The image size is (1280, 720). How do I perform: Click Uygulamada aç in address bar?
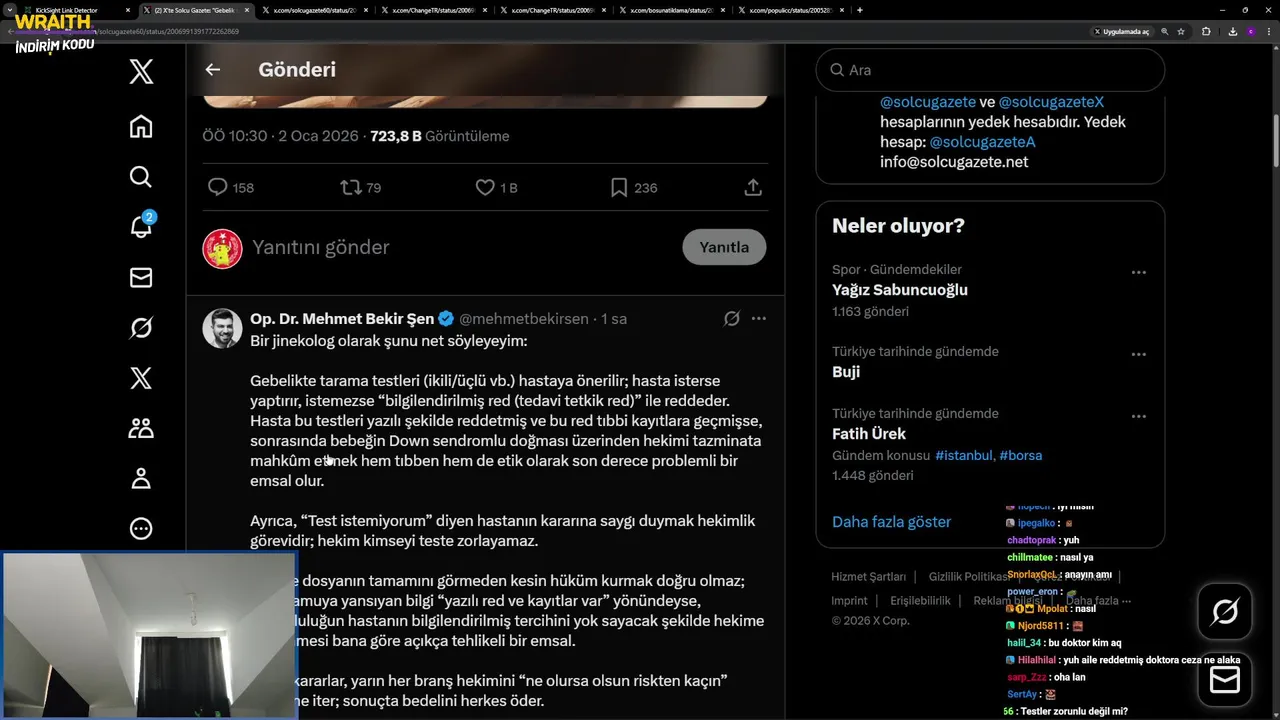coord(1122,31)
